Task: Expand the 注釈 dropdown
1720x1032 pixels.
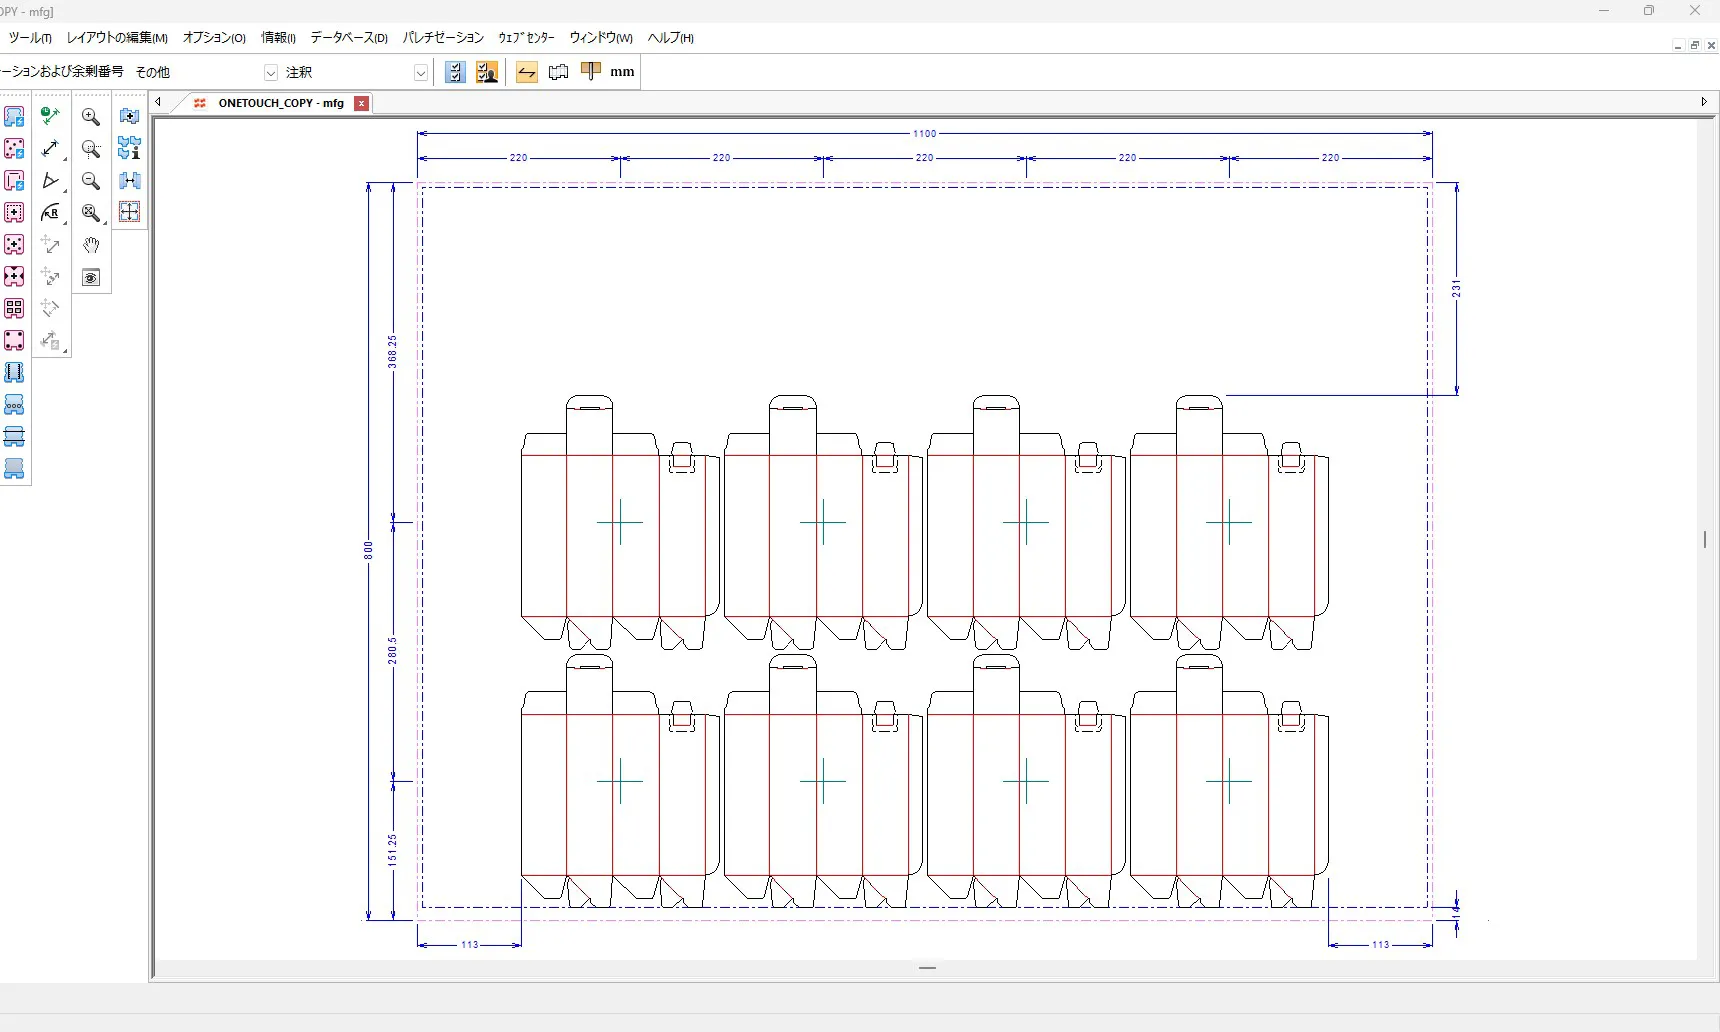Action: click(x=421, y=73)
